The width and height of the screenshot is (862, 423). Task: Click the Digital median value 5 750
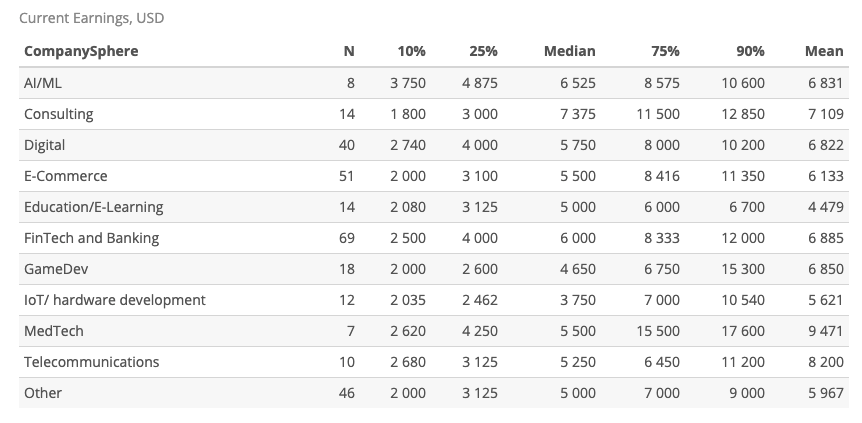pos(578,145)
